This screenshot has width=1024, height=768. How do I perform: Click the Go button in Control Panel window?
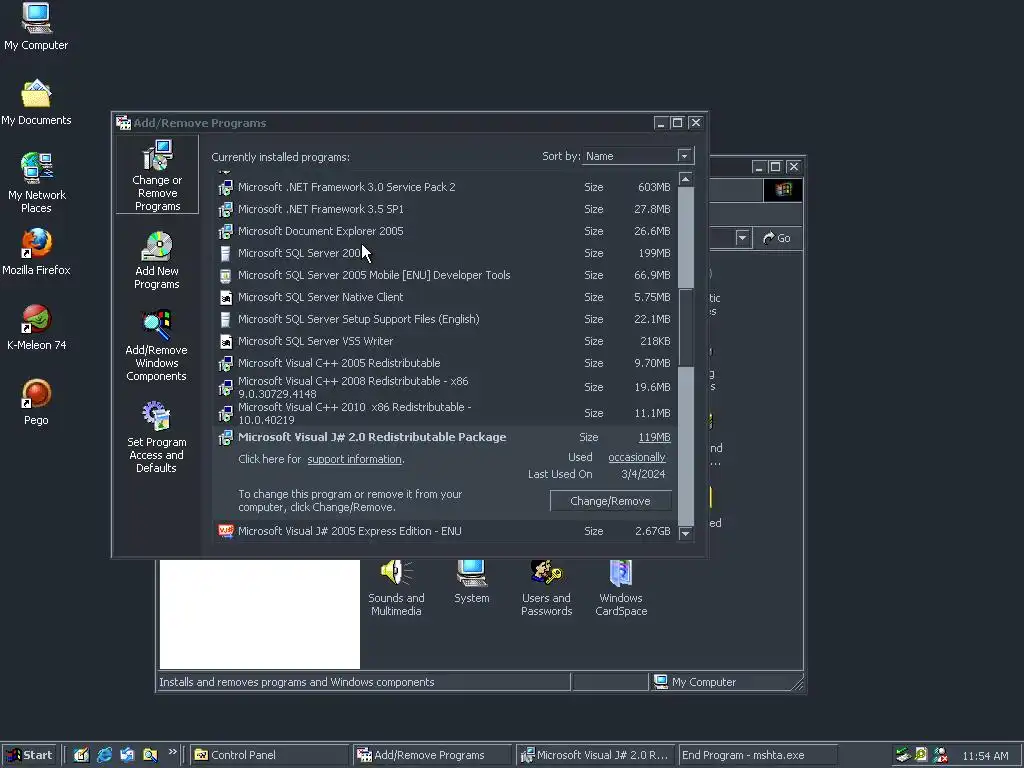coord(777,238)
